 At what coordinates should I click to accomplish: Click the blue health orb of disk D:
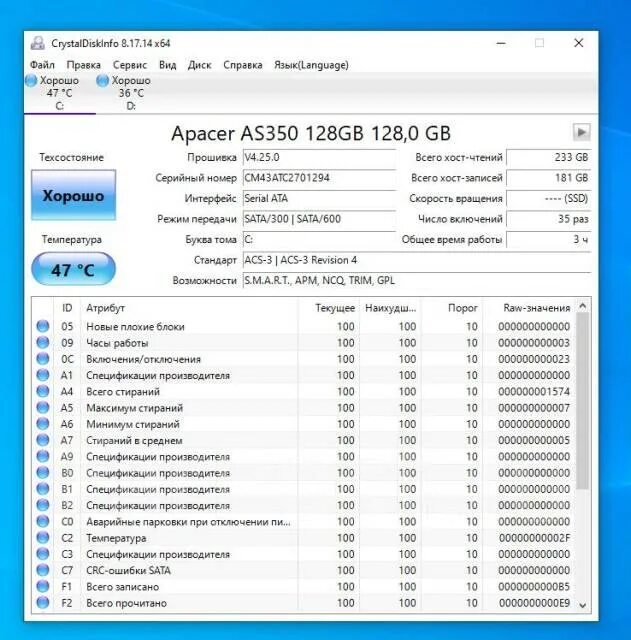[x=102, y=80]
